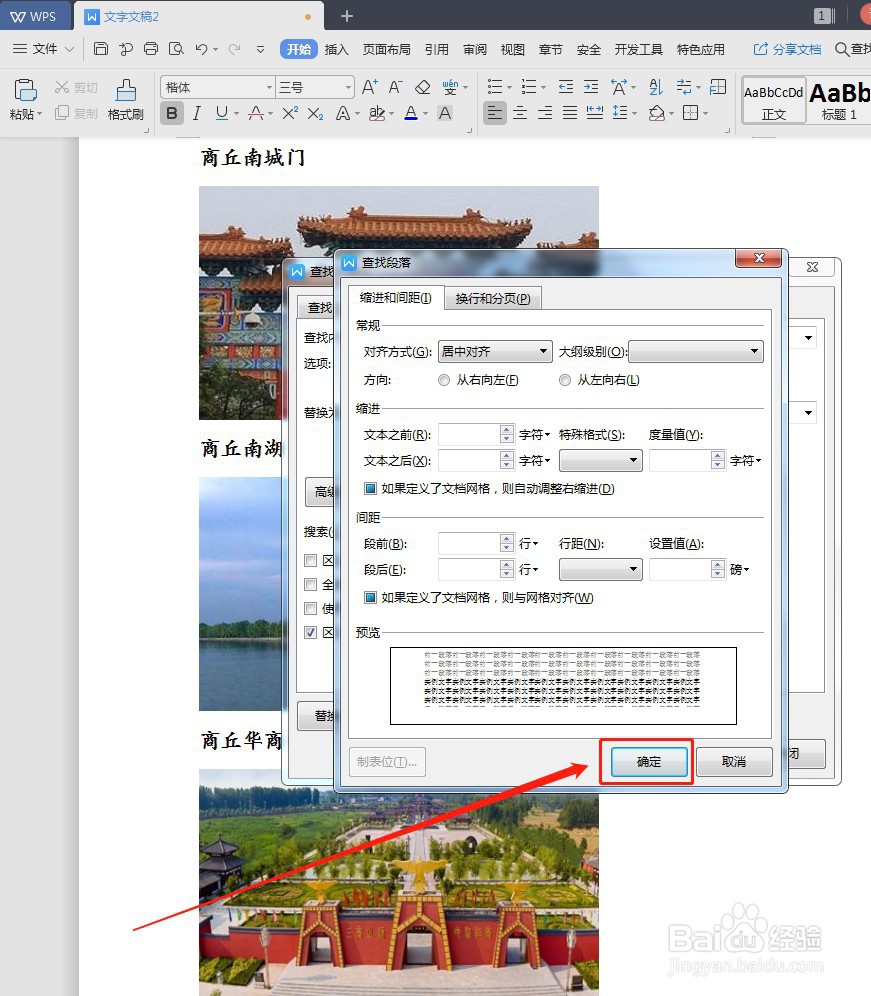Click new tab plus button
Screen dimensions: 871x996
click(x=347, y=16)
